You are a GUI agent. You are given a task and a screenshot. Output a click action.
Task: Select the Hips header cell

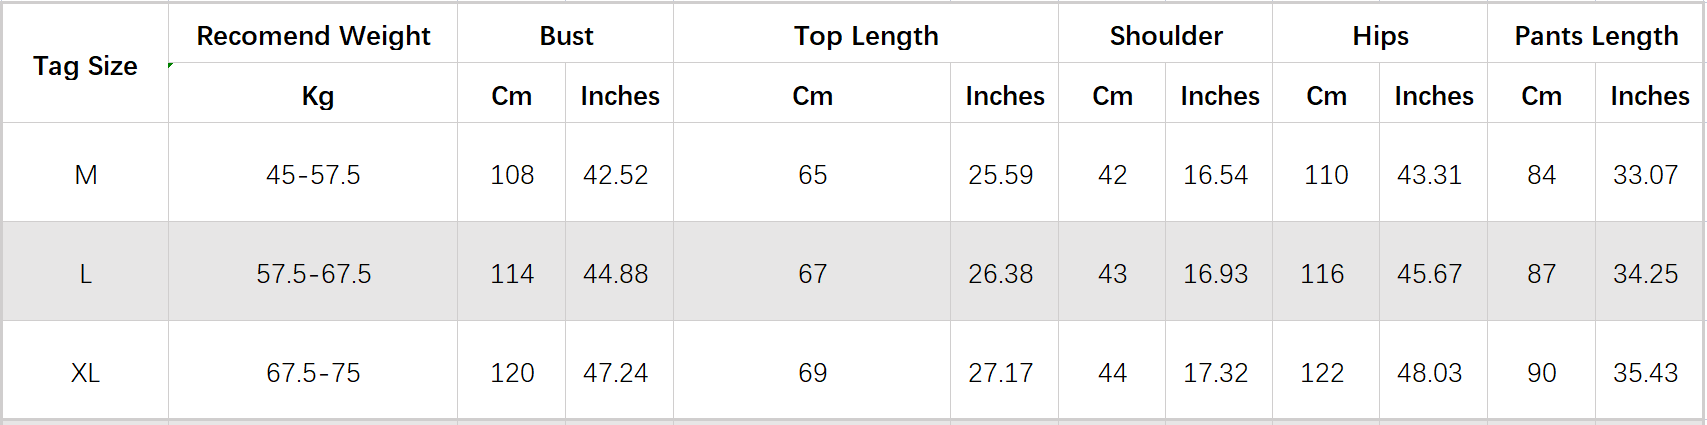point(1380,36)
